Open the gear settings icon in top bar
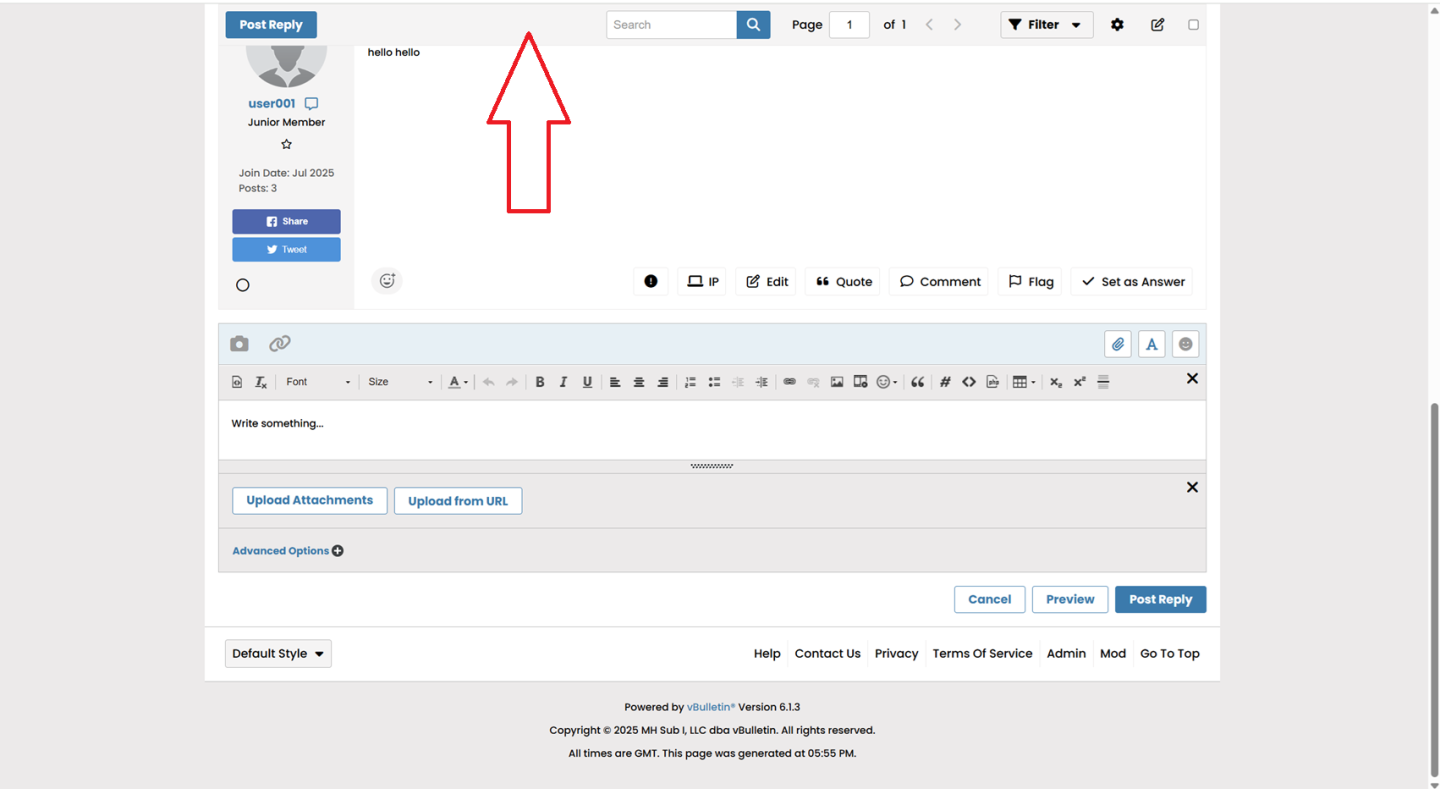 [x=1117, y=25]
